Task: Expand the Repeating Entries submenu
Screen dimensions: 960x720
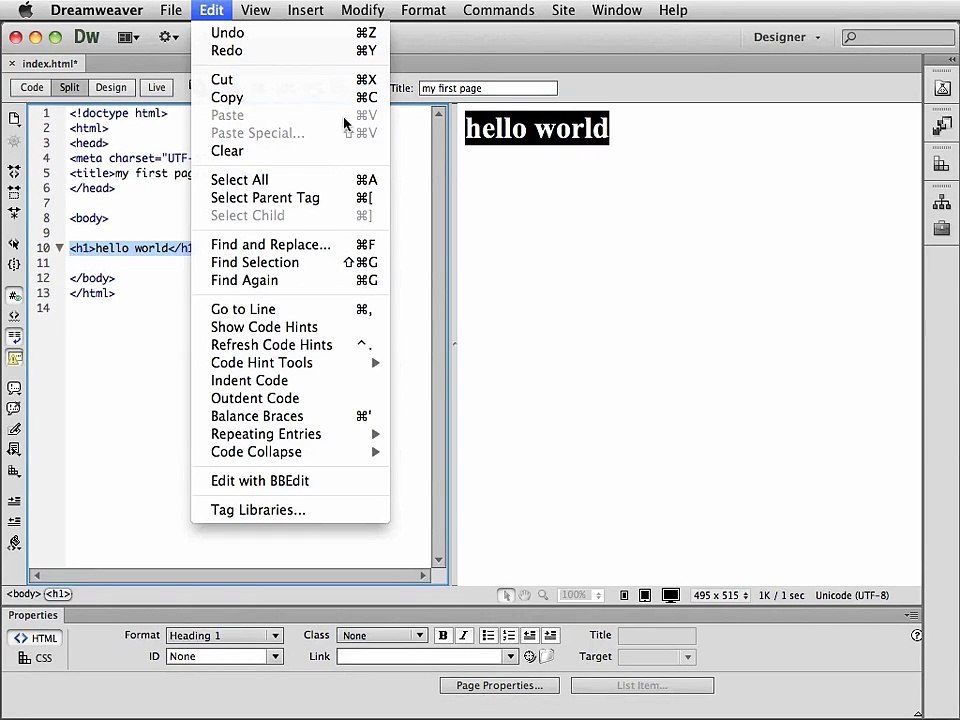Action: pyautogui.click(x=290, y=434)
